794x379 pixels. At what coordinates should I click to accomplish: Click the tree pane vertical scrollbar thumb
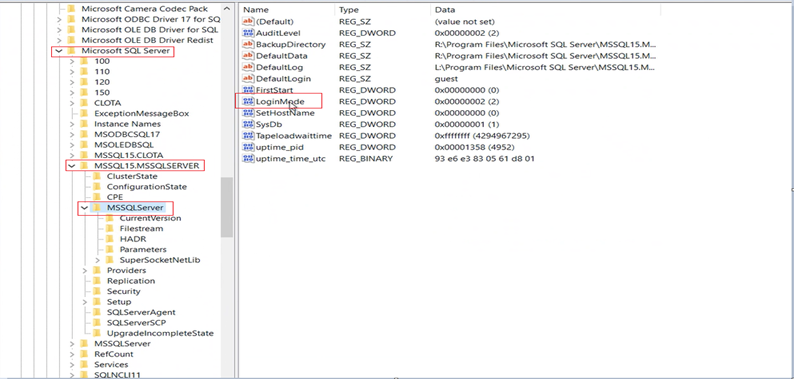click(x=227, y=207)
